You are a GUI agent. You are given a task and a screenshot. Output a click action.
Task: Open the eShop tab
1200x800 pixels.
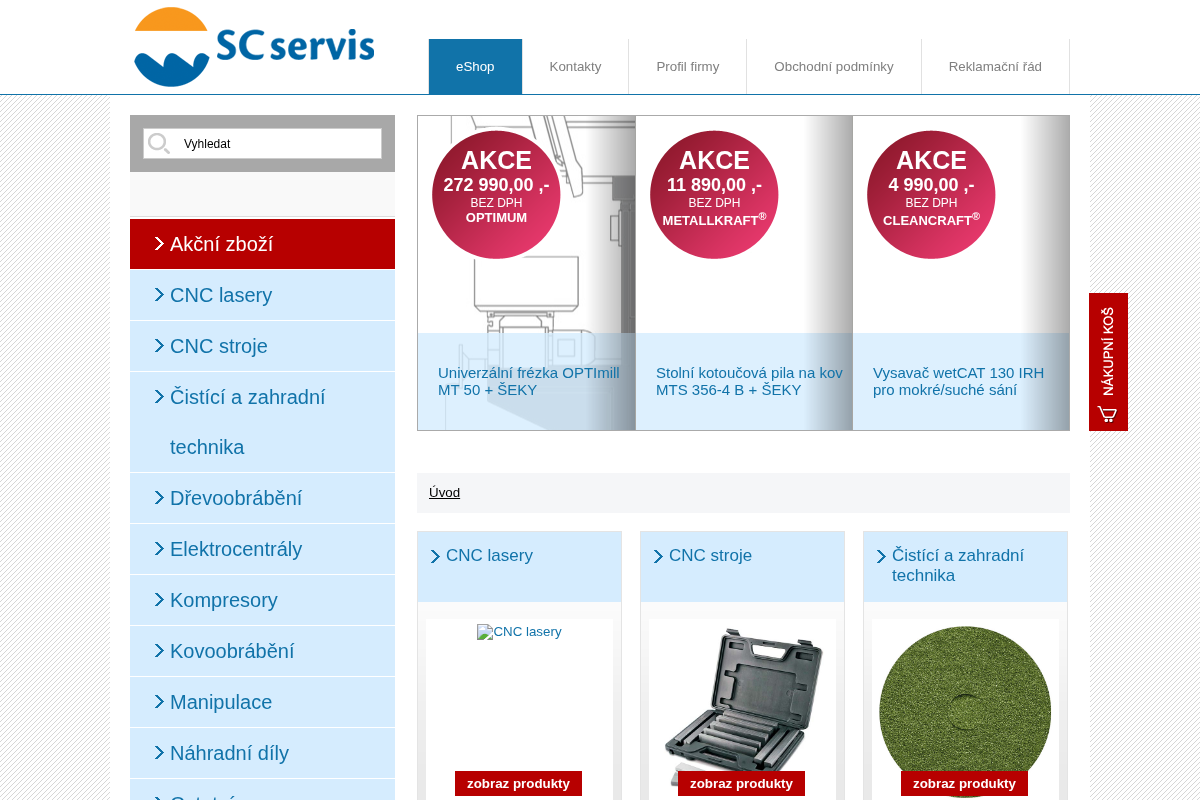coord(475,67)
